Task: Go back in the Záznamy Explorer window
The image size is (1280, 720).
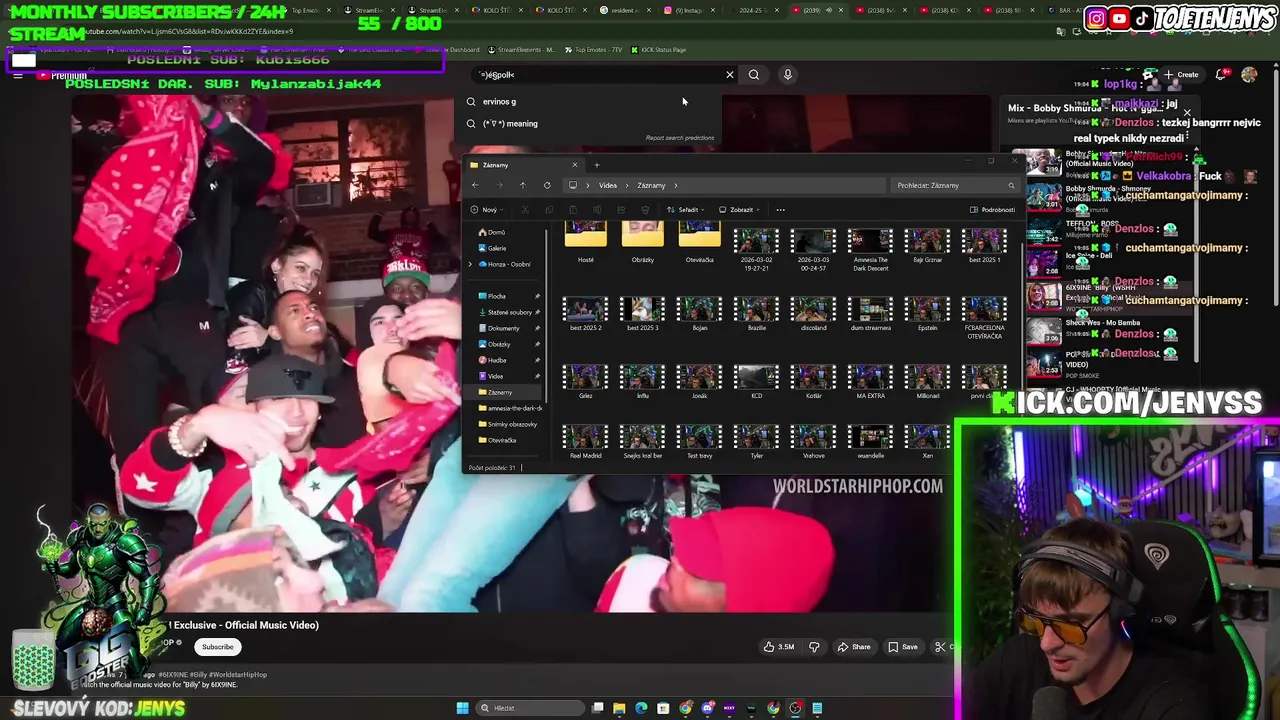Action: (x=475, y=185)
